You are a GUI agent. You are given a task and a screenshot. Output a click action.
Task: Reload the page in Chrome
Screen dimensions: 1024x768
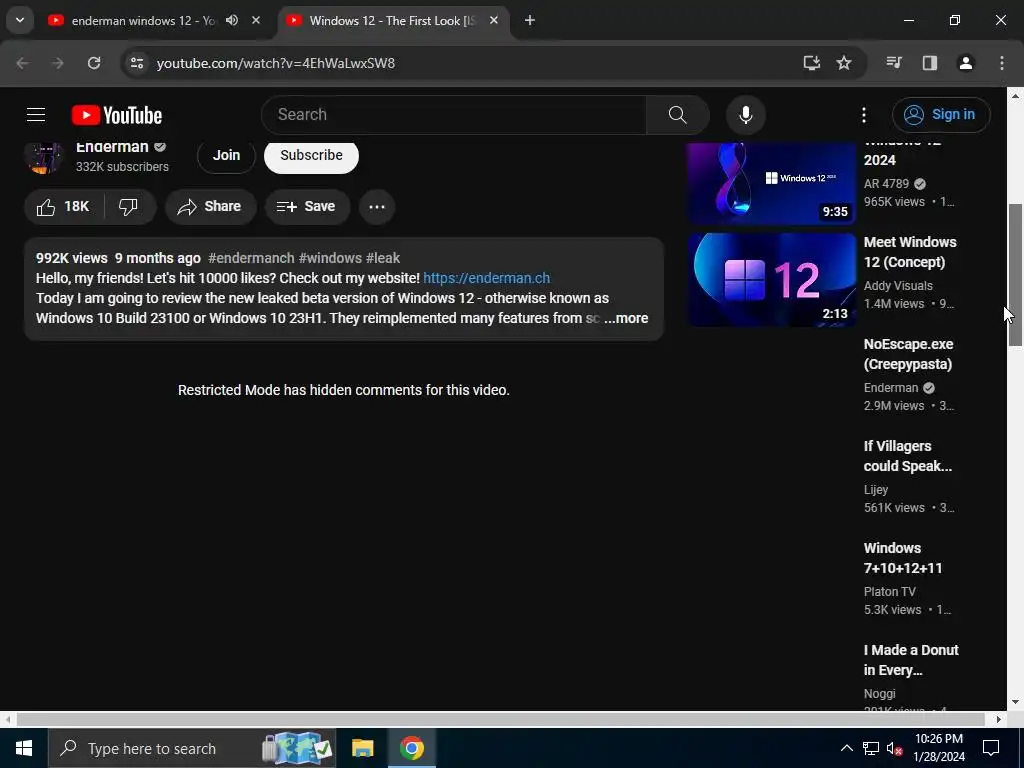[94, 63]
